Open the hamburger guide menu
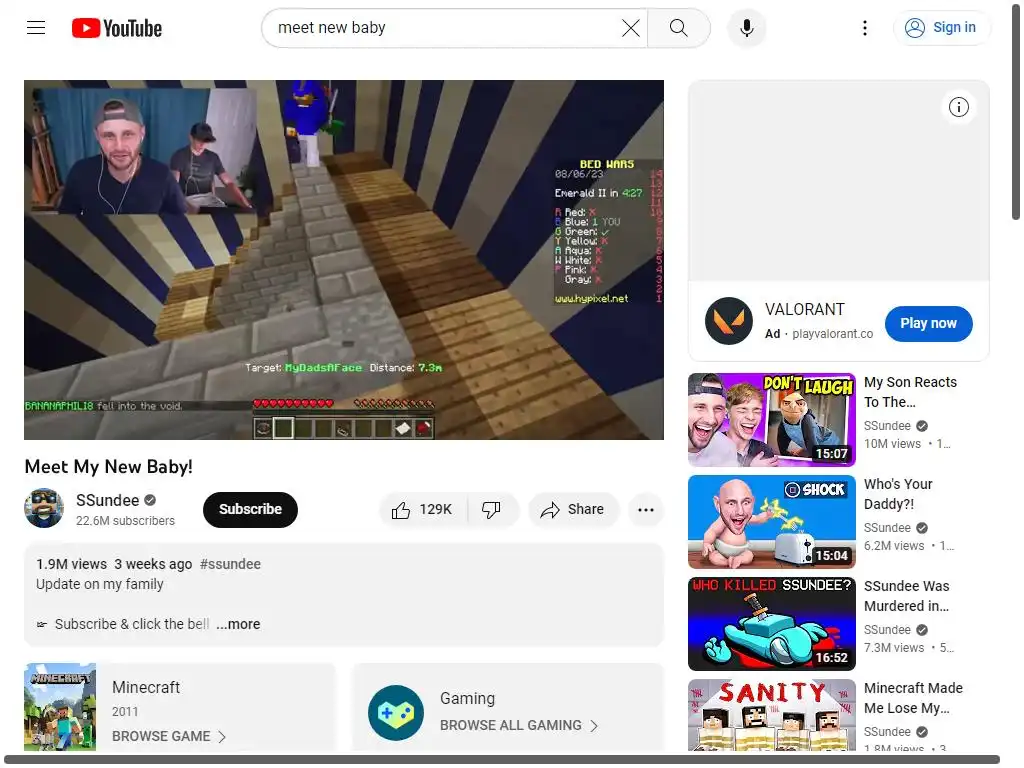Image resolution: width=1024 pixels, height=768 pixels. [36, 27]
